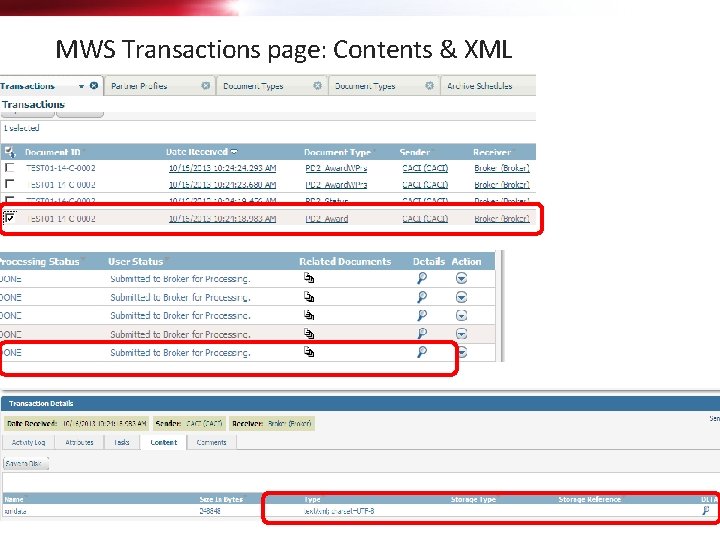Sort by the Date Received column header
Viewport: 720px width, 540px height.
(x=197, y=152)
